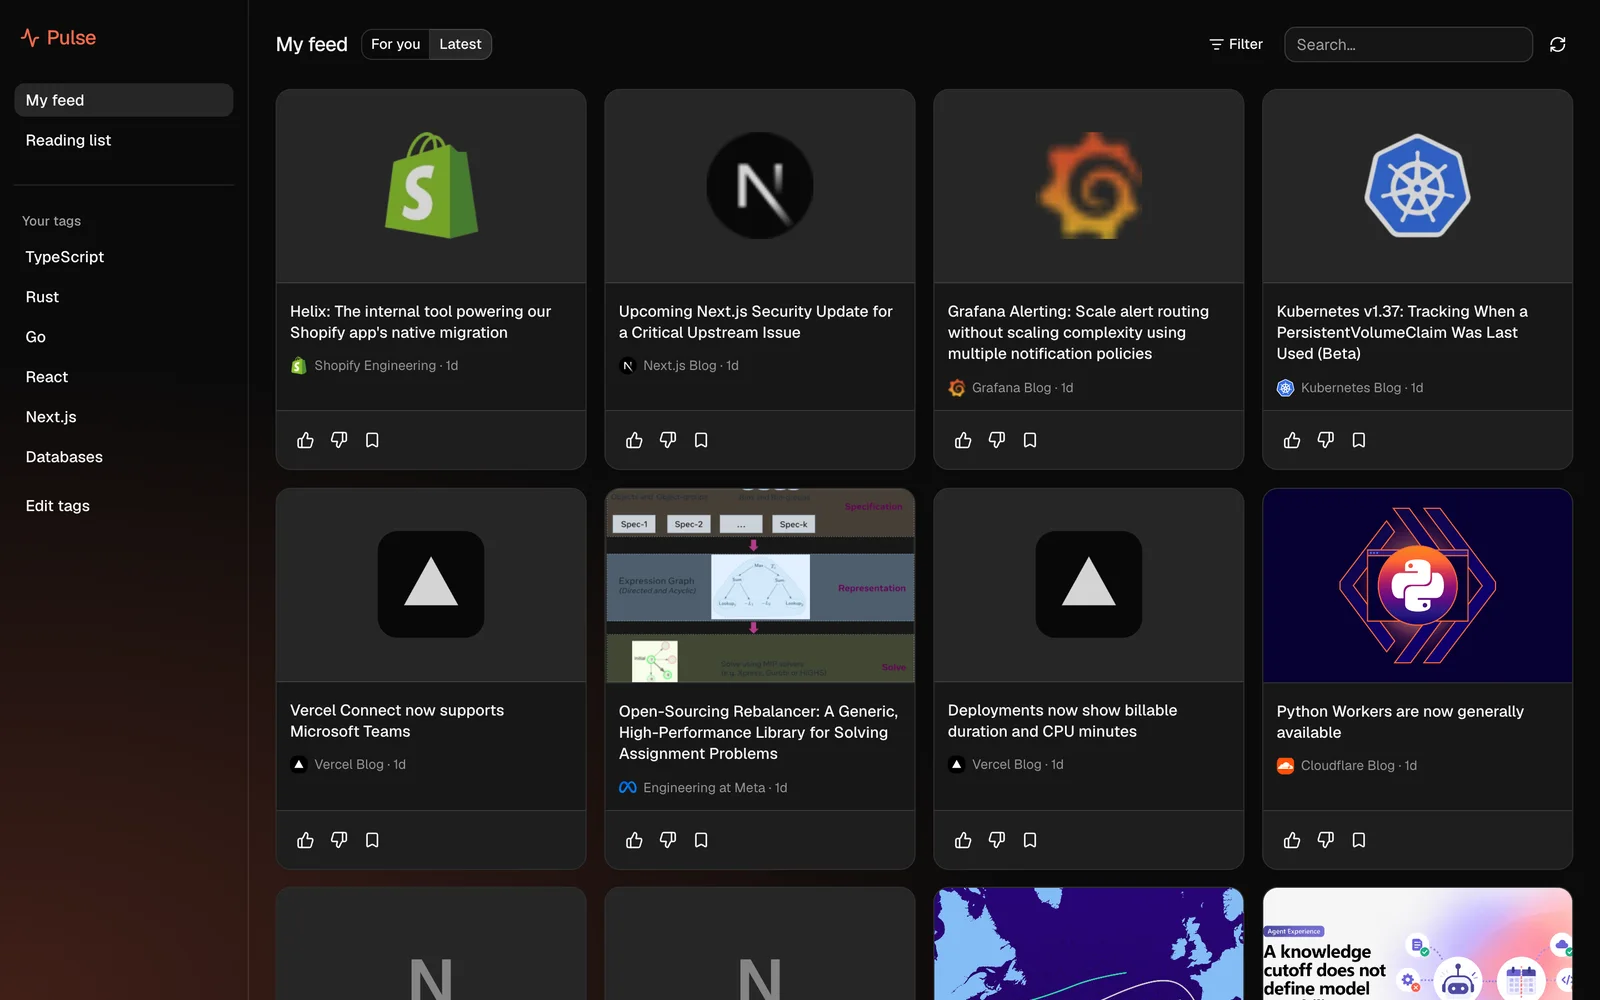
Task: Open the Shopify logo thumbnail card
Action: pos(431,186)
